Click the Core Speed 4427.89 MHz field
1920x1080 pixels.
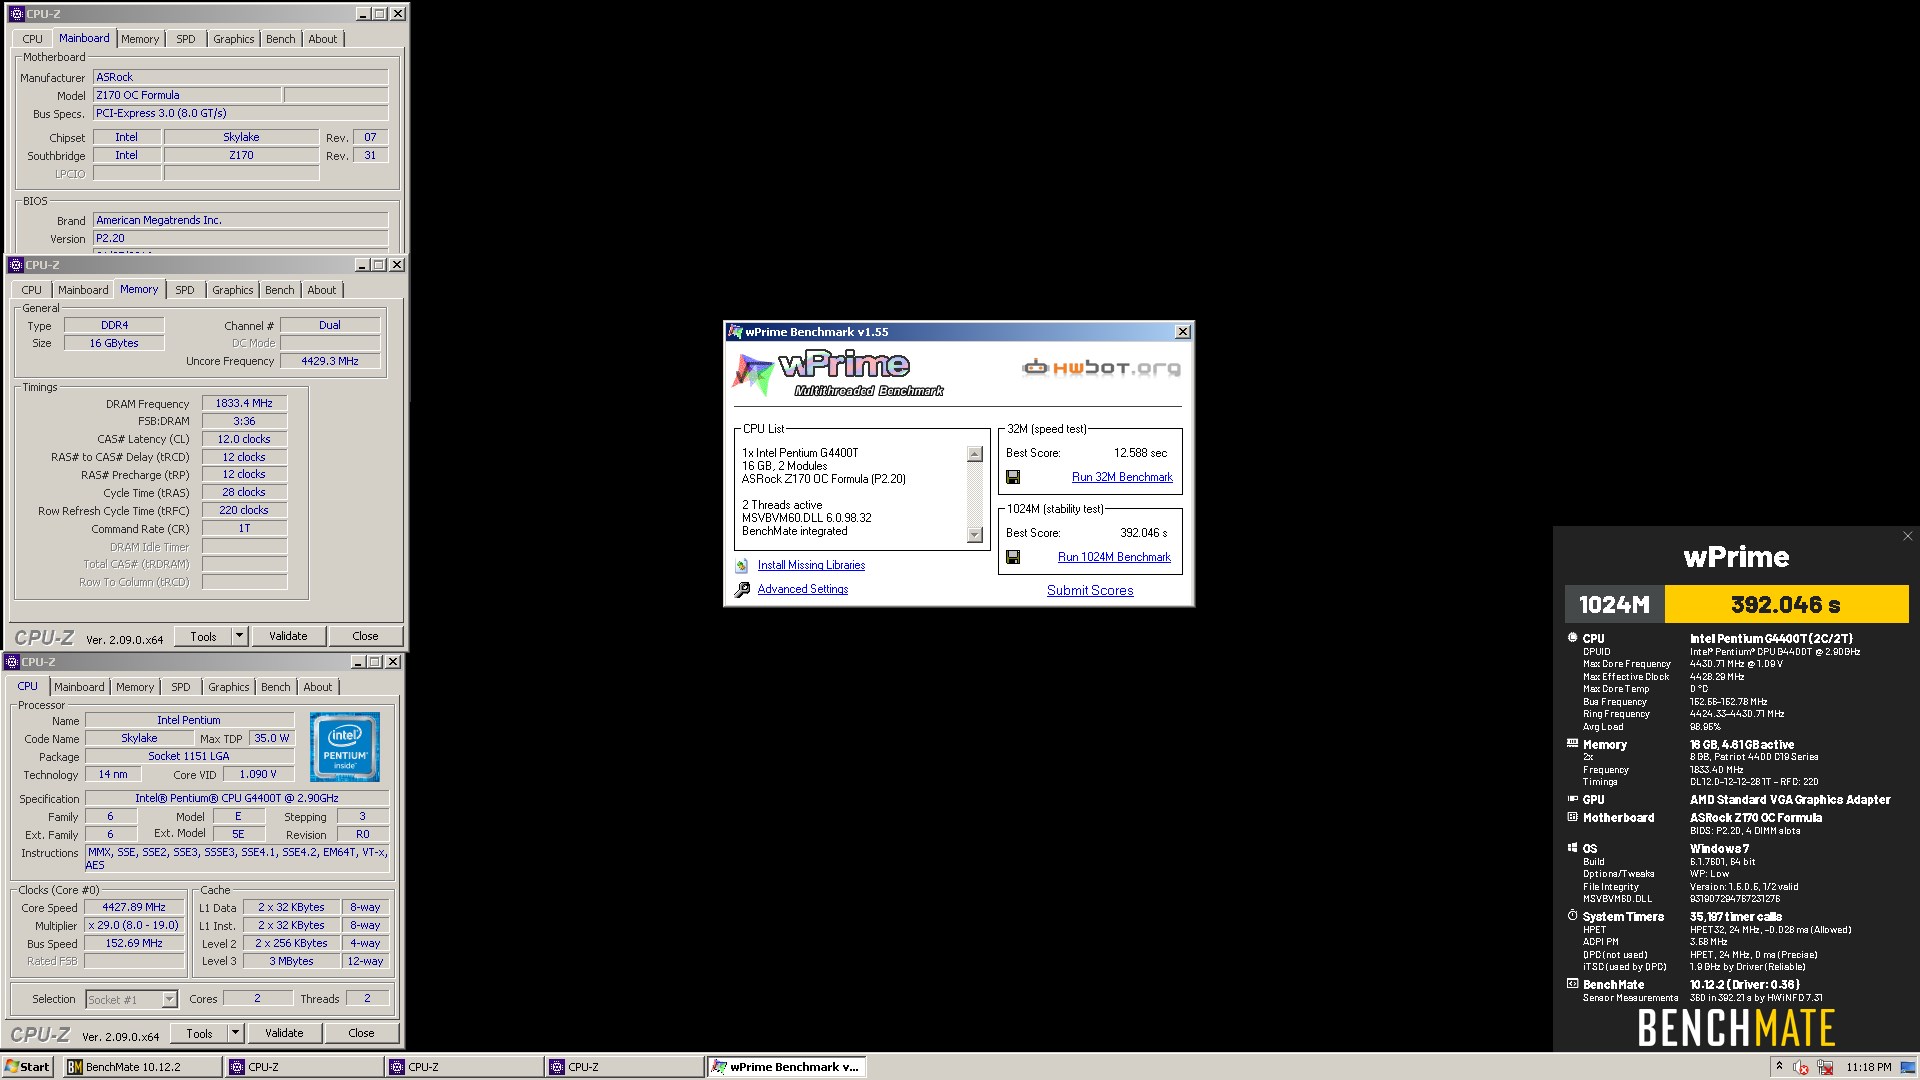(x=134, y=908)
